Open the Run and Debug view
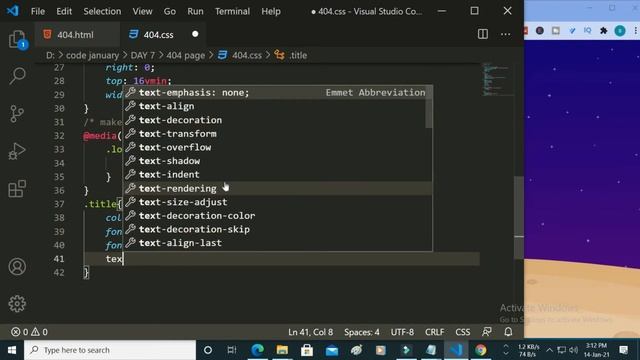640x360 pixels. tap(17, 151)
